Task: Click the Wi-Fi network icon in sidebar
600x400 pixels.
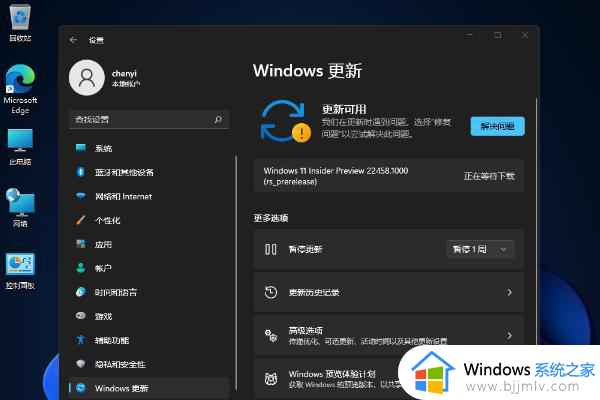Action: tap(81, 196)
